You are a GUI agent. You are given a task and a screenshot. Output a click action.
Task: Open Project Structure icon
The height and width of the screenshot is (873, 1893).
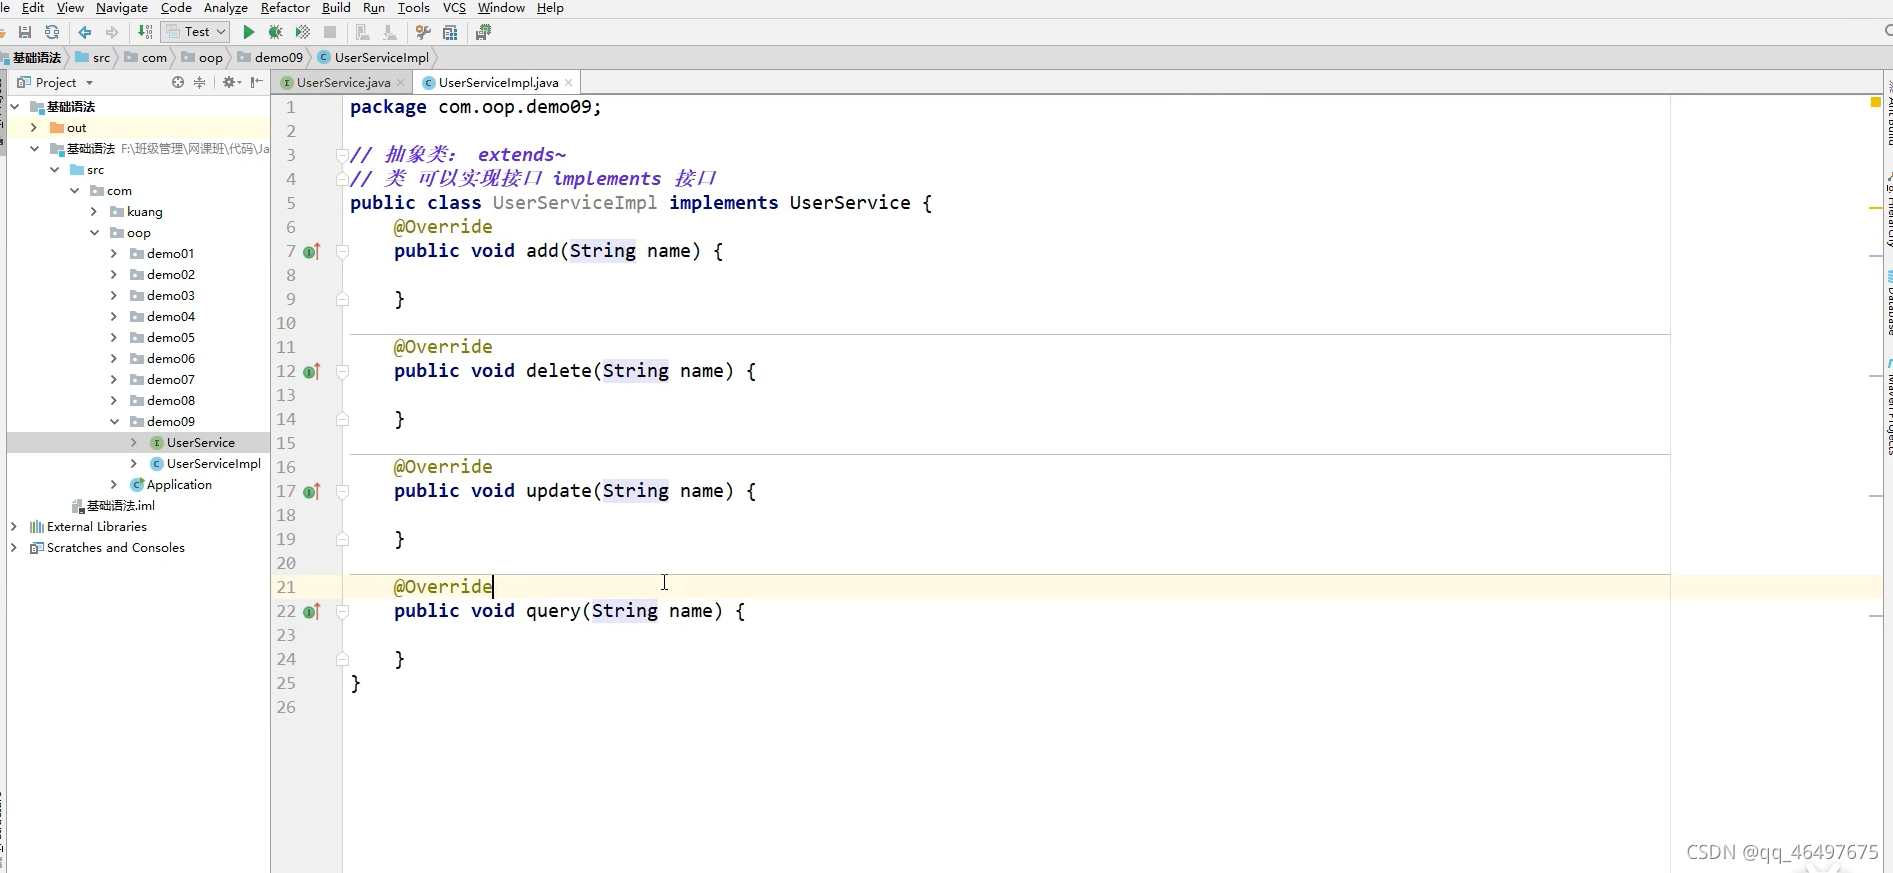pos(451,32)
